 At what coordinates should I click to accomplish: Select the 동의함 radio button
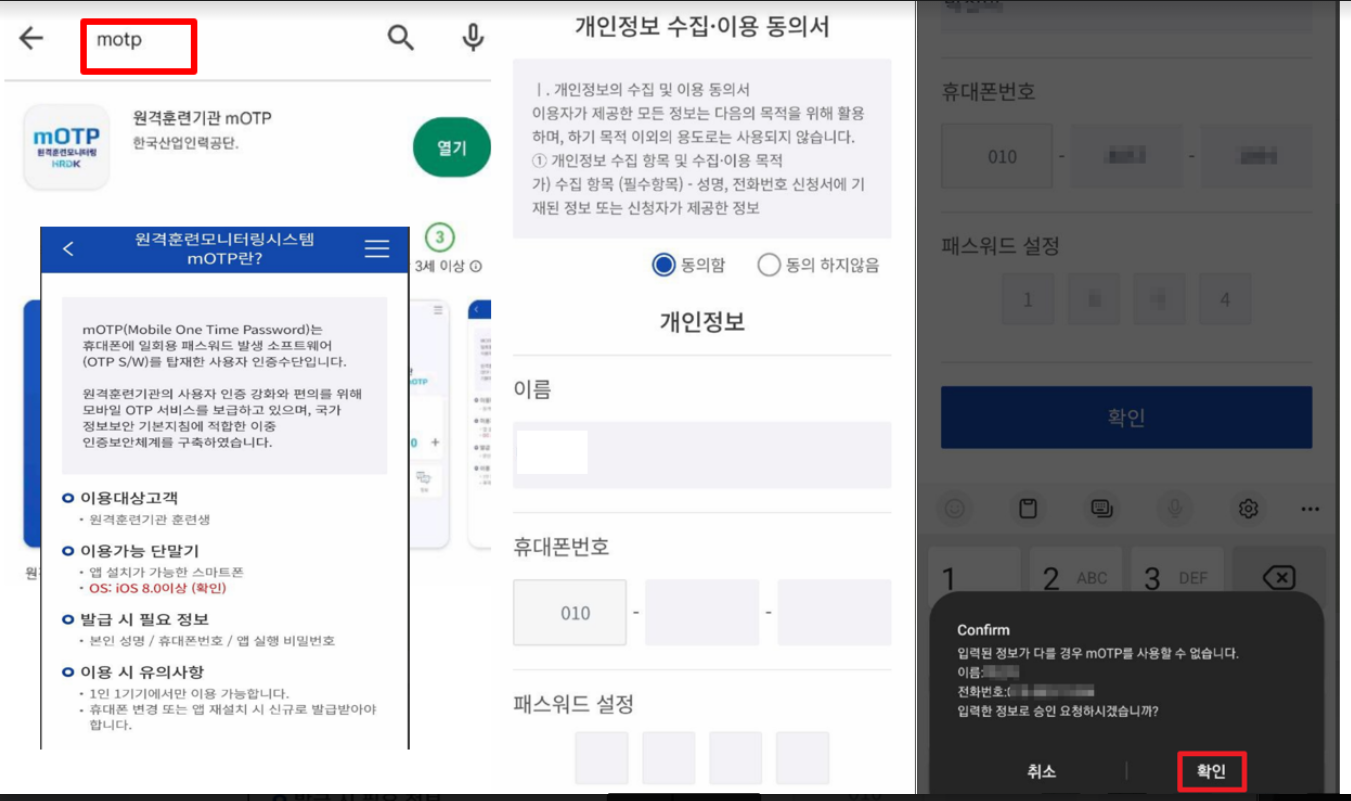[663, 265]
